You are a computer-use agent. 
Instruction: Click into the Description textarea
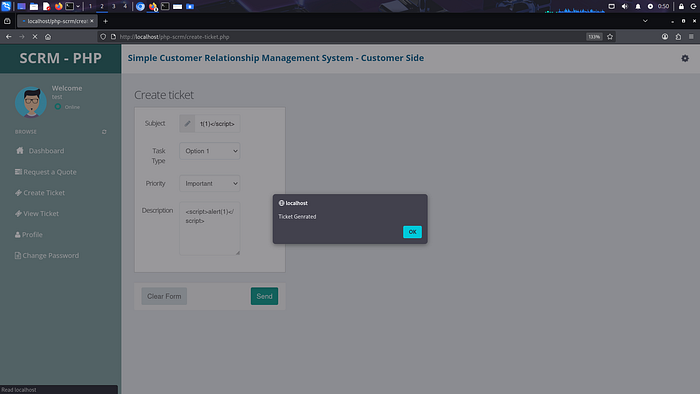point(209,228)
